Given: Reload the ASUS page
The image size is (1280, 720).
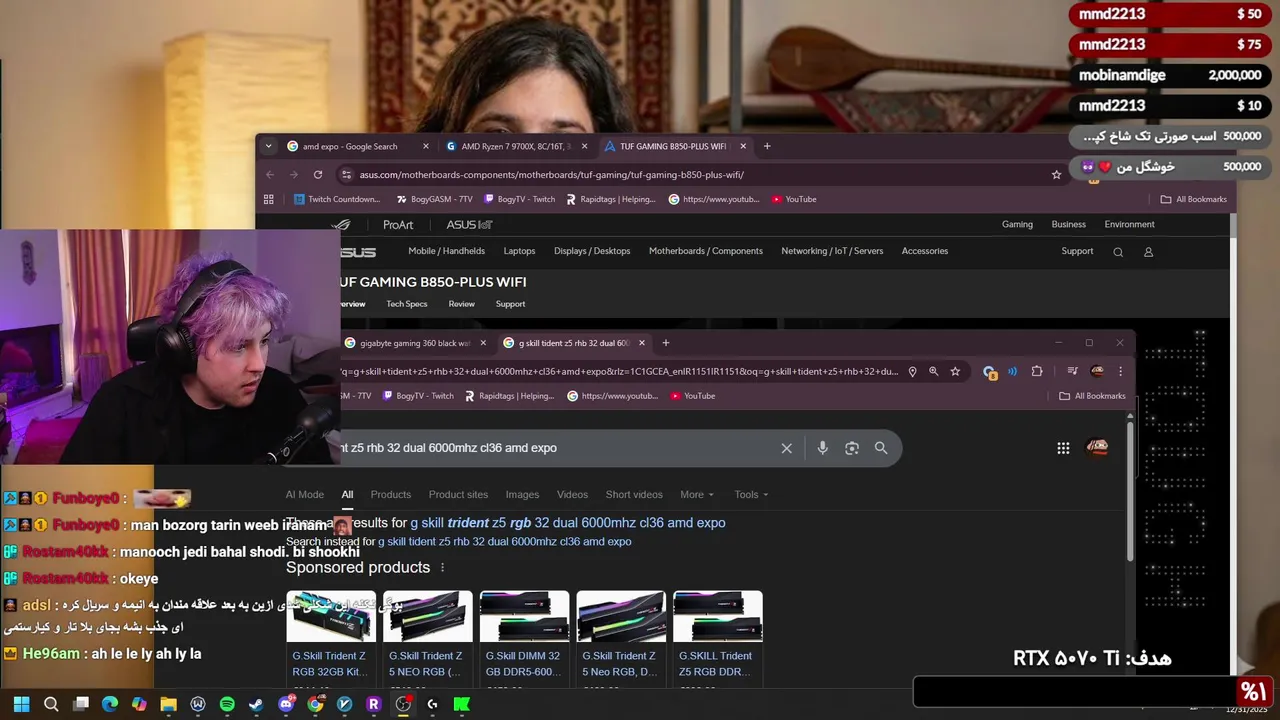Looking at the screenshot, I should tap(318, 175).
